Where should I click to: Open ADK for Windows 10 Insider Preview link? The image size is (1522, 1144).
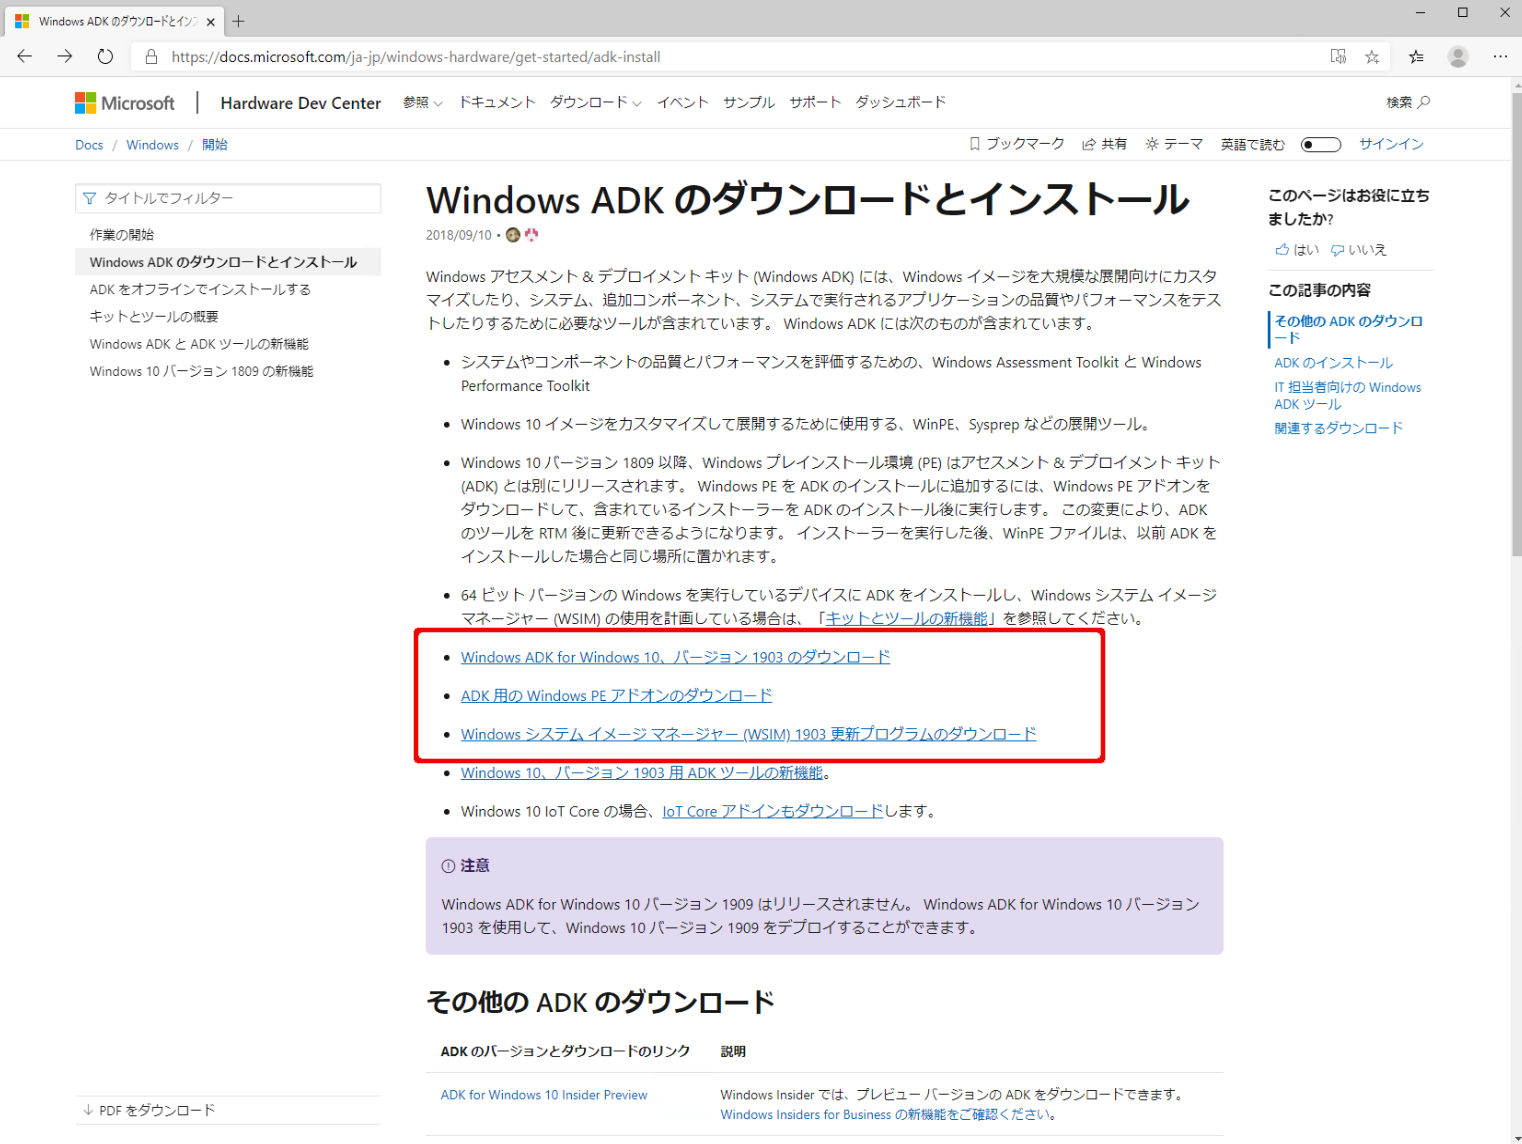pyautogui.click(x=544, y=1095)
